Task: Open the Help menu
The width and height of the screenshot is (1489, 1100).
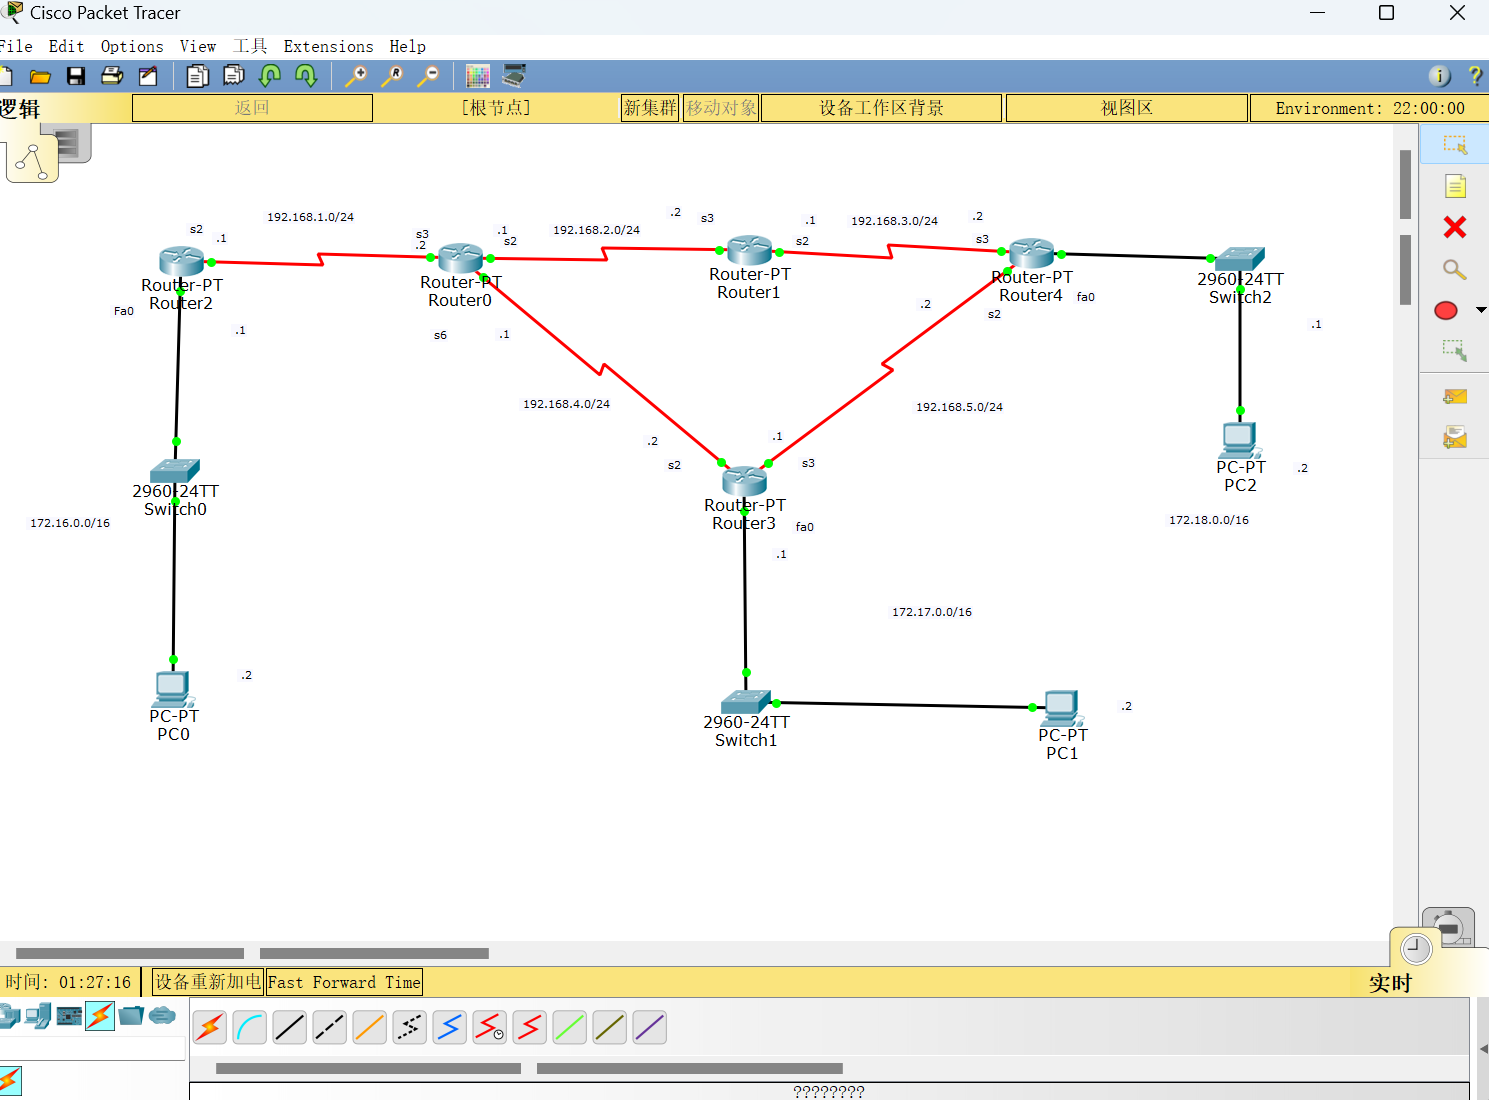Action: (x=407, y=46)
